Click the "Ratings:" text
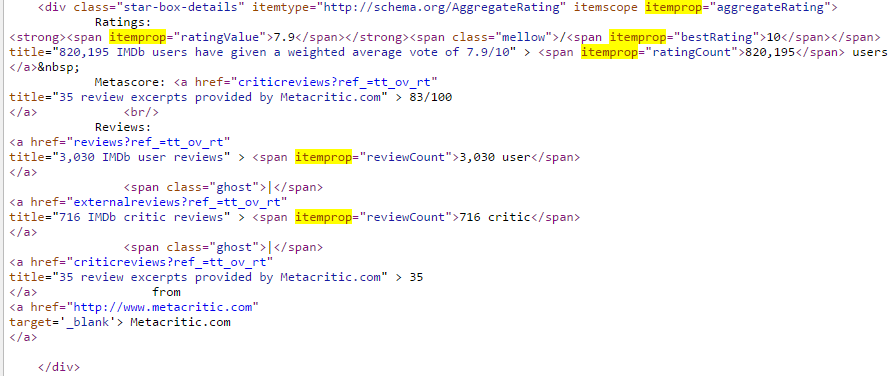Image resolution: width=894 pixels, height=376 pixels. (124, 22)
